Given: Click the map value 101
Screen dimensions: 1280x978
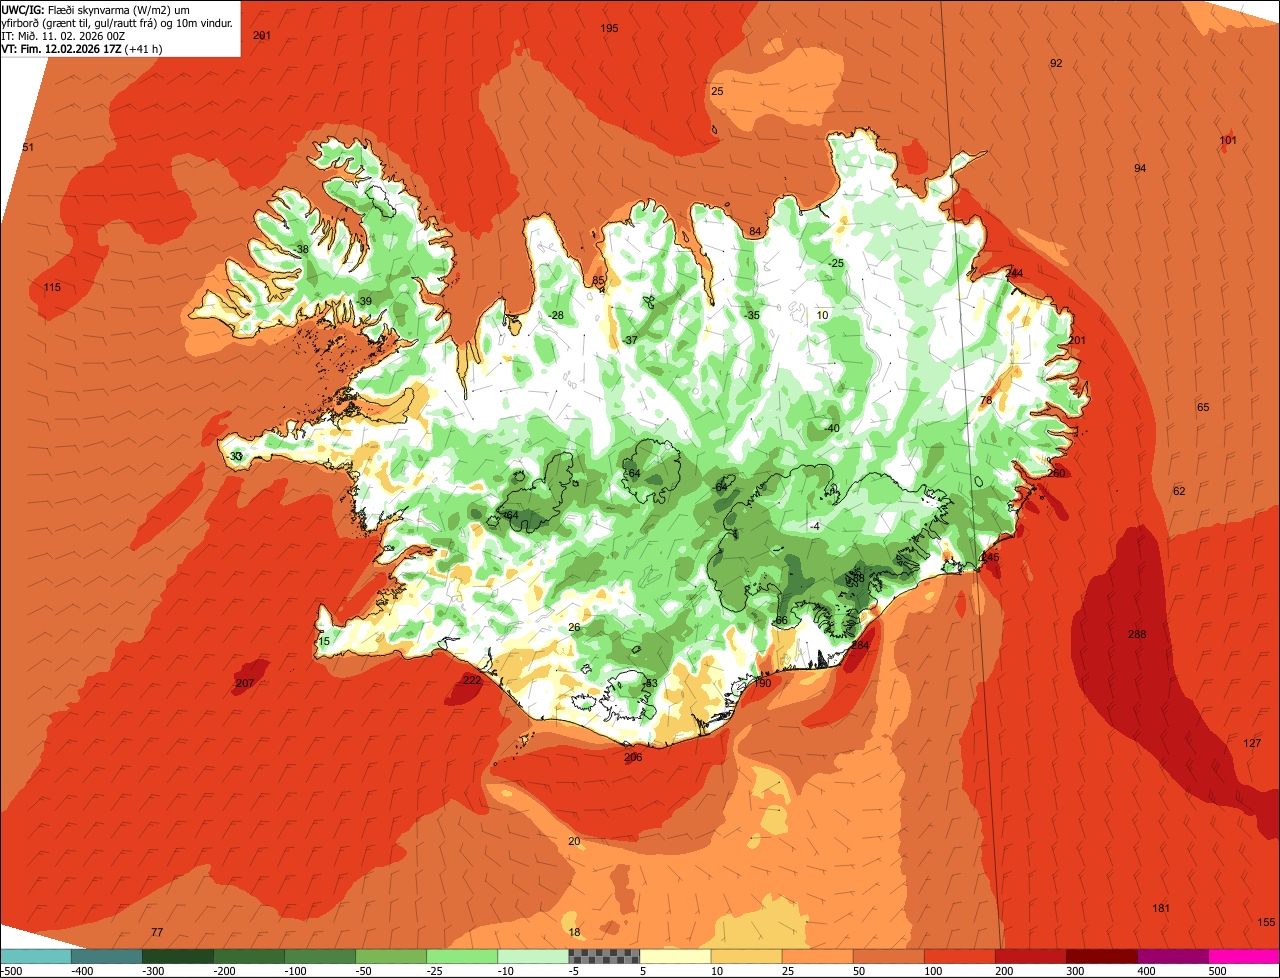Looking at the screenshot, I should click(1228, 140).
